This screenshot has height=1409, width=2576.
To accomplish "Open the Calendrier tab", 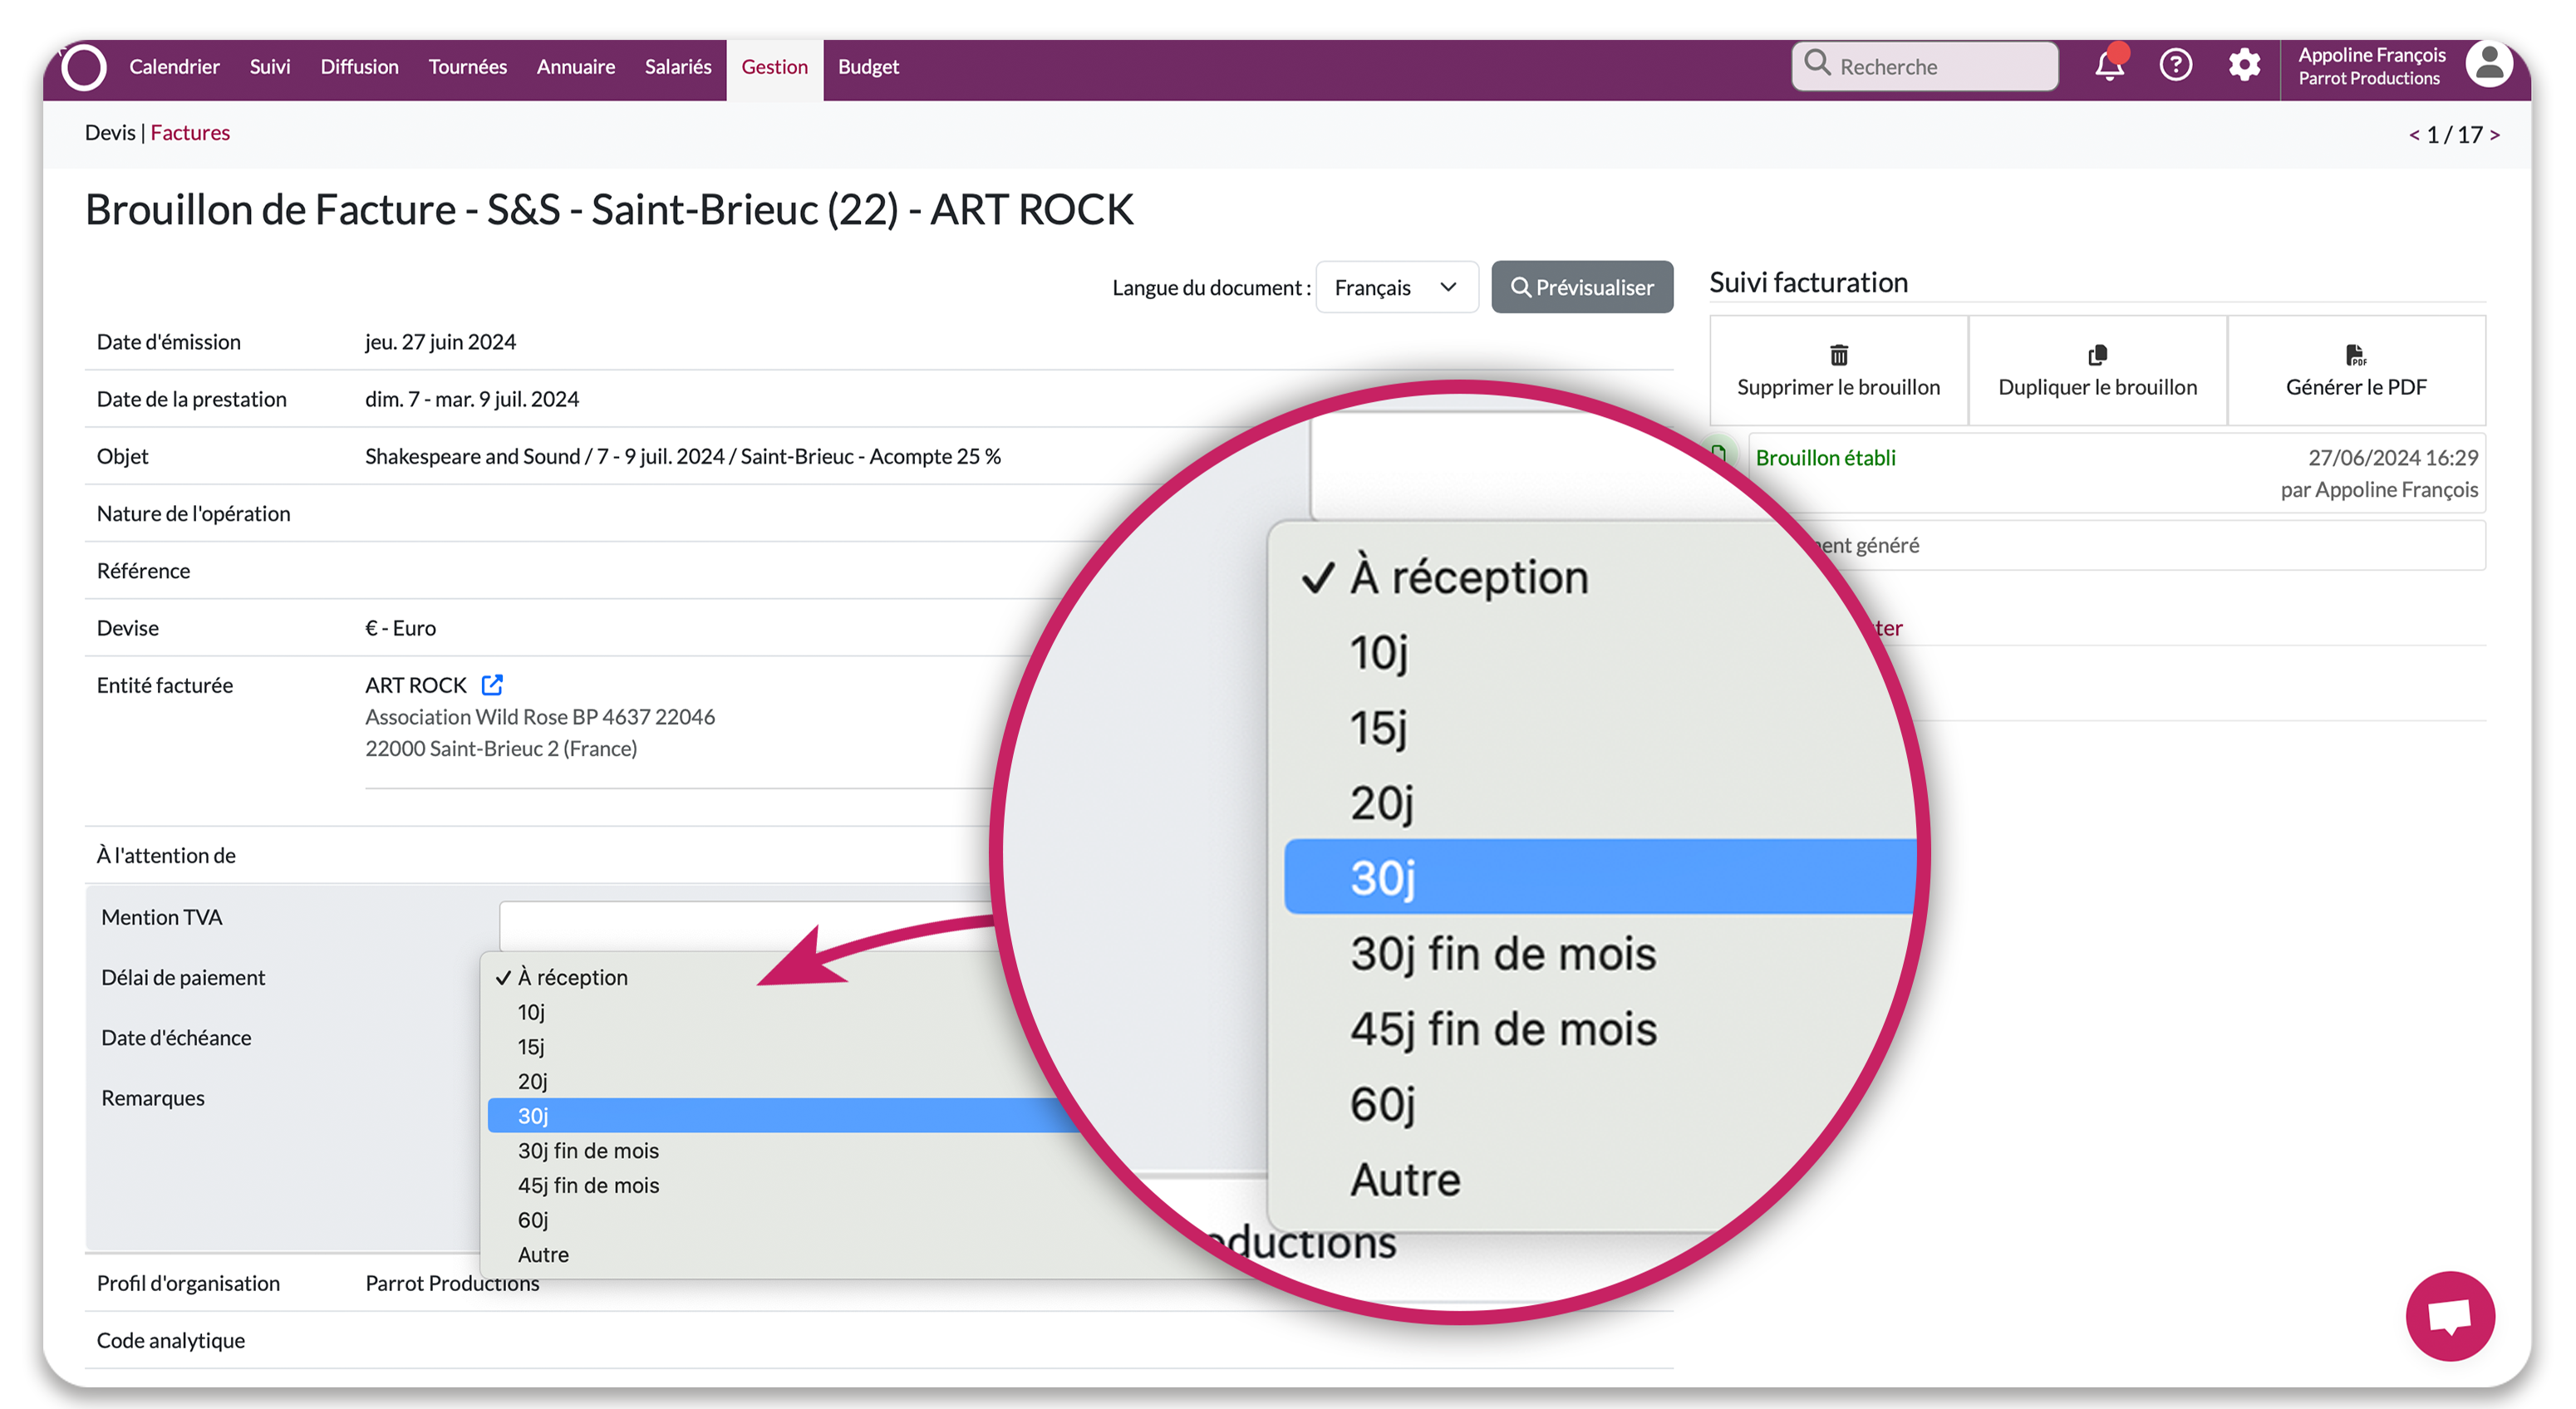I will (x=174, y=67).
